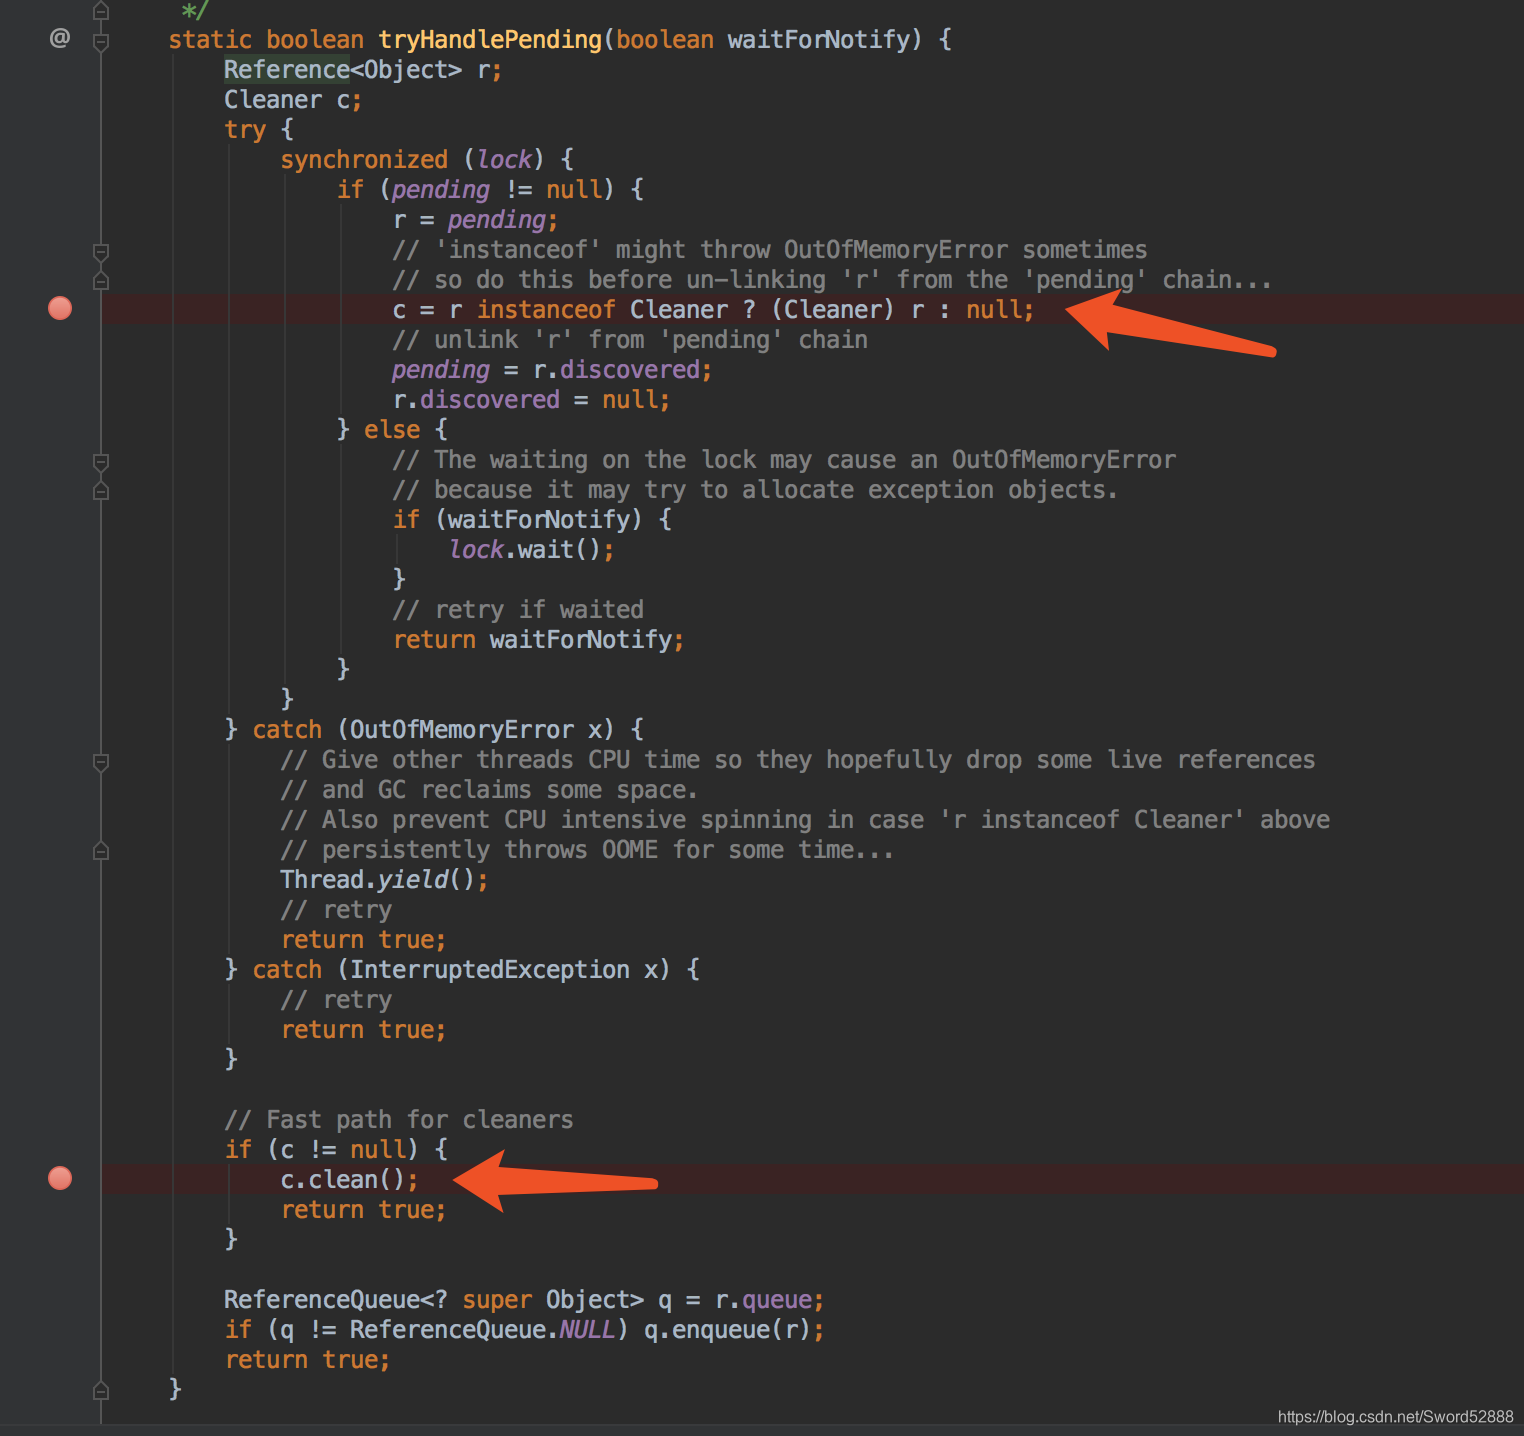Click the 'c.clean();' statement

tap(349, 1179)
